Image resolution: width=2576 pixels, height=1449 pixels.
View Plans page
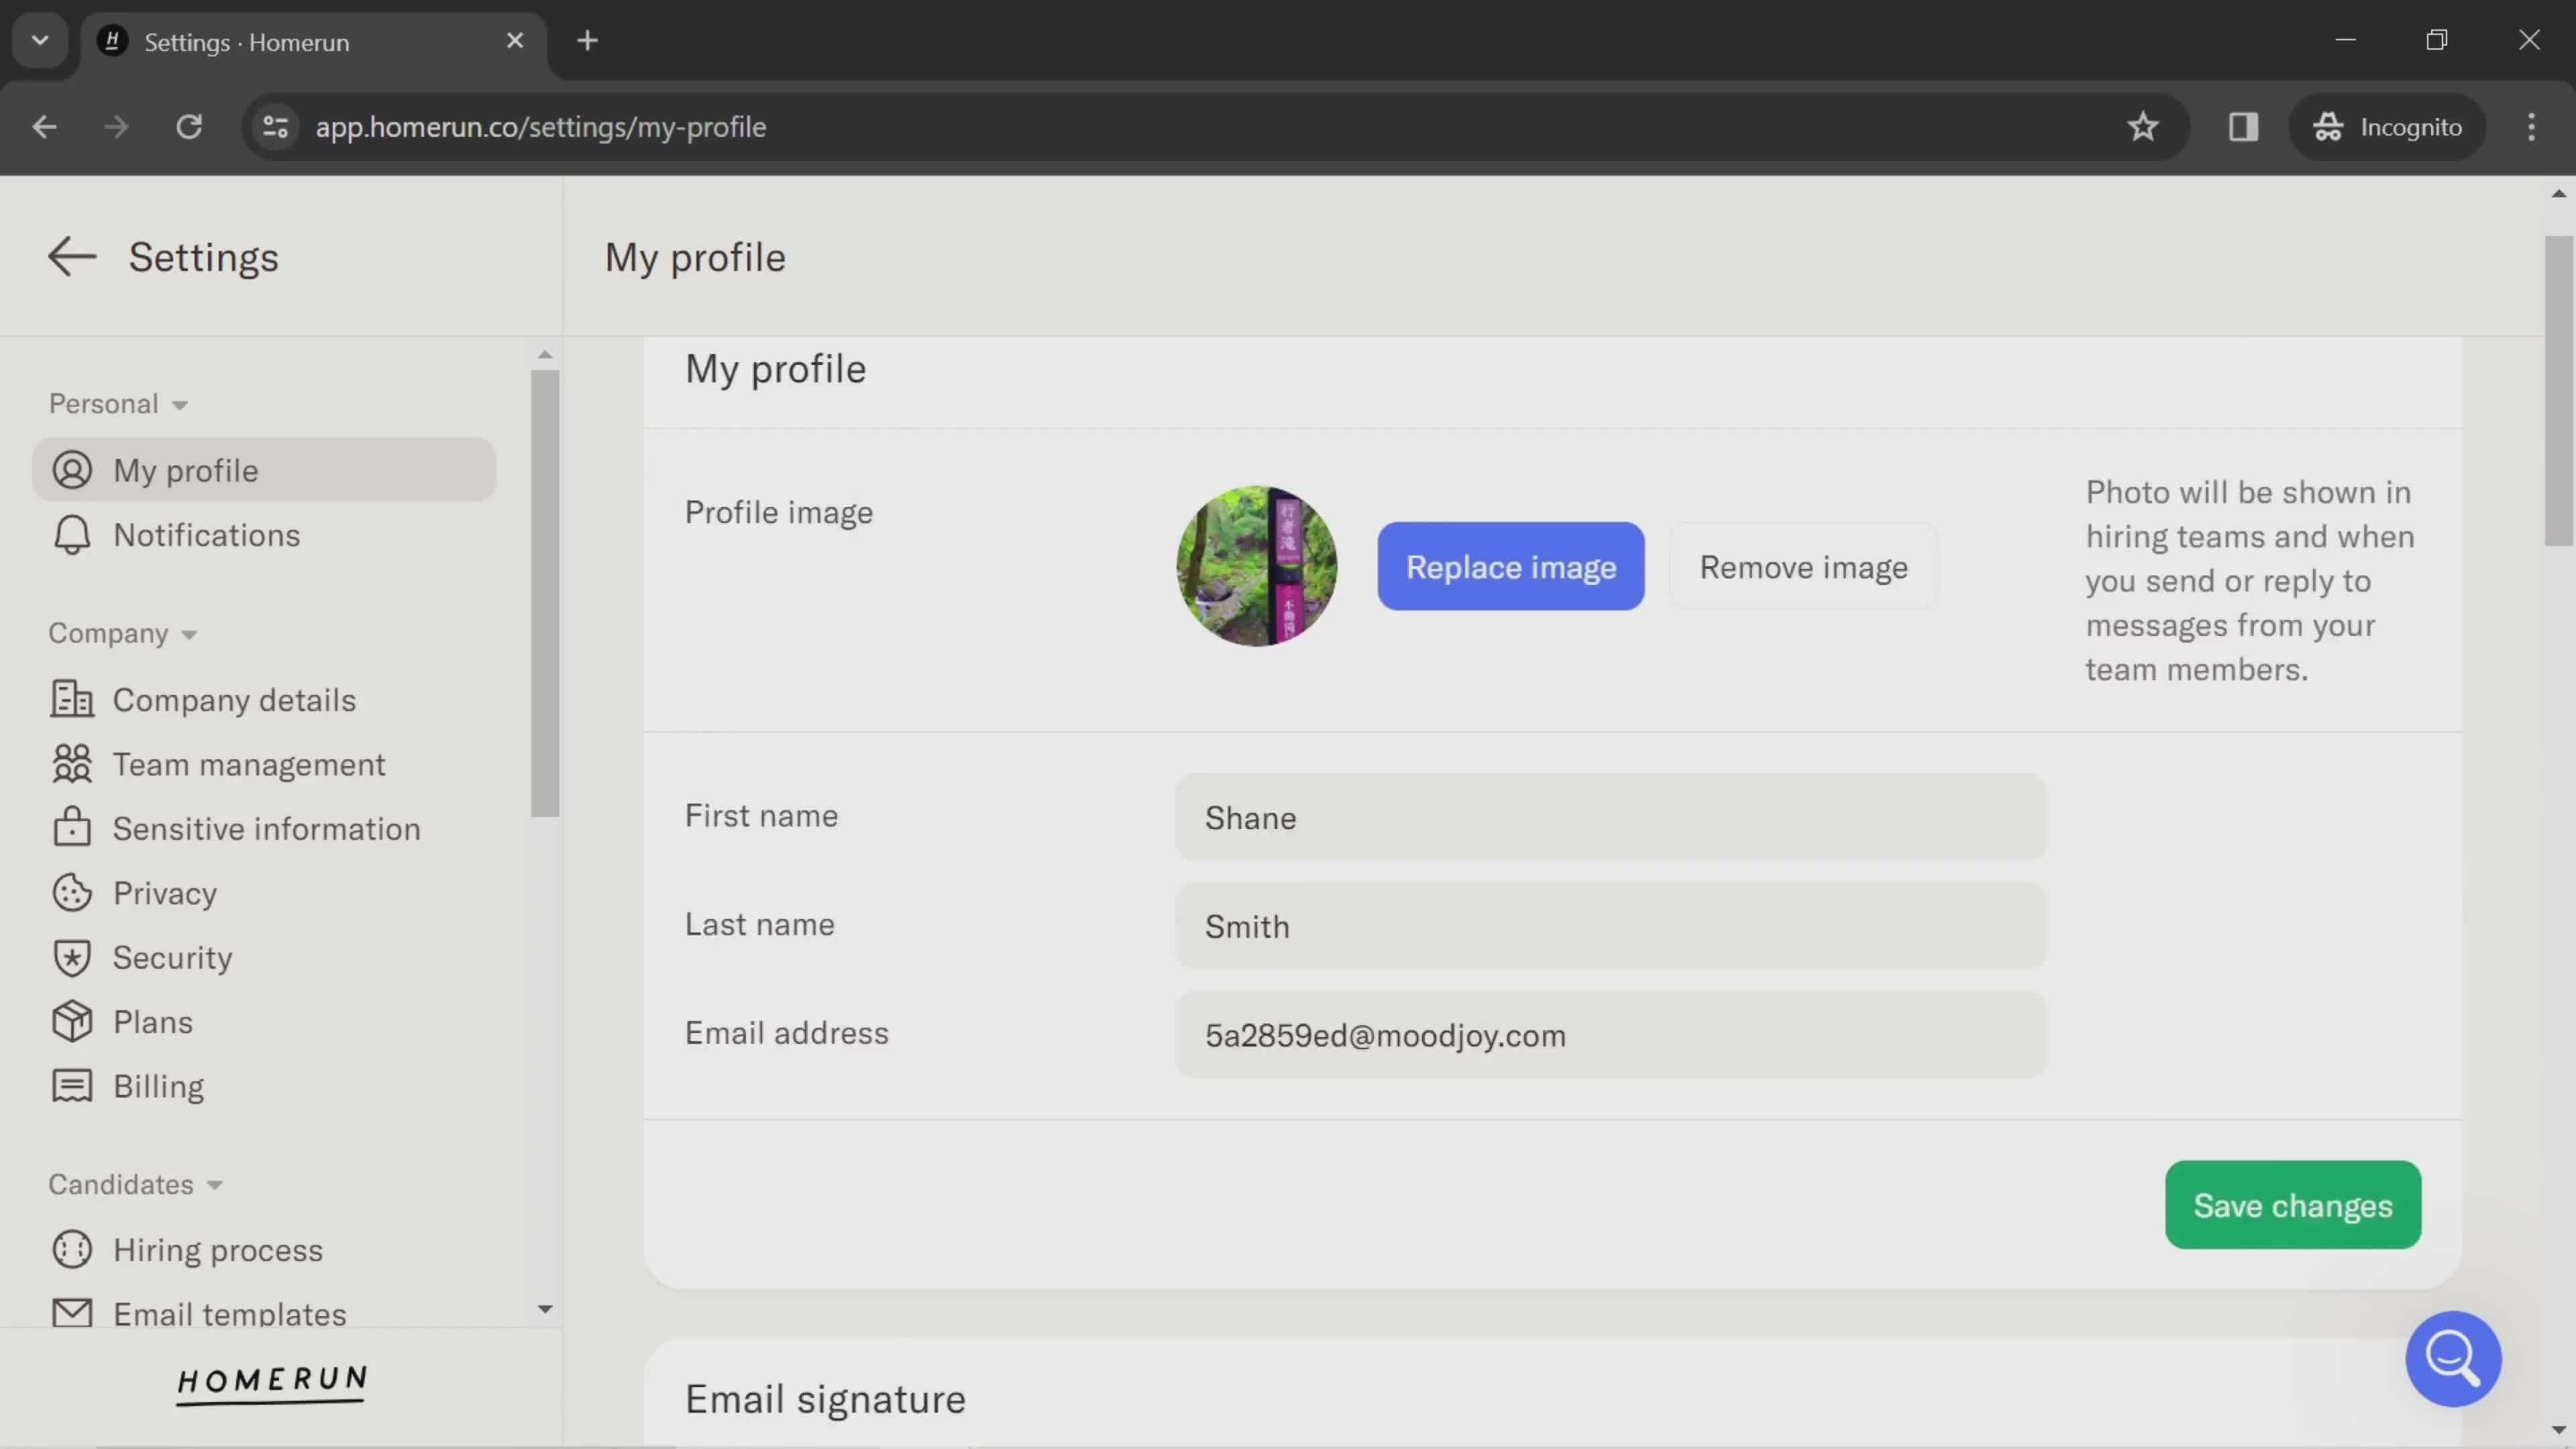pos(264,1022)
